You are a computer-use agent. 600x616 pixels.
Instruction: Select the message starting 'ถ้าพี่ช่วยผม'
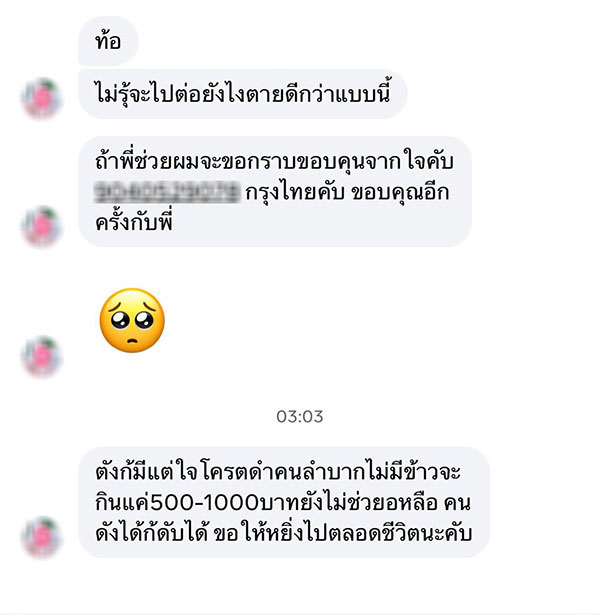(275, 191)
